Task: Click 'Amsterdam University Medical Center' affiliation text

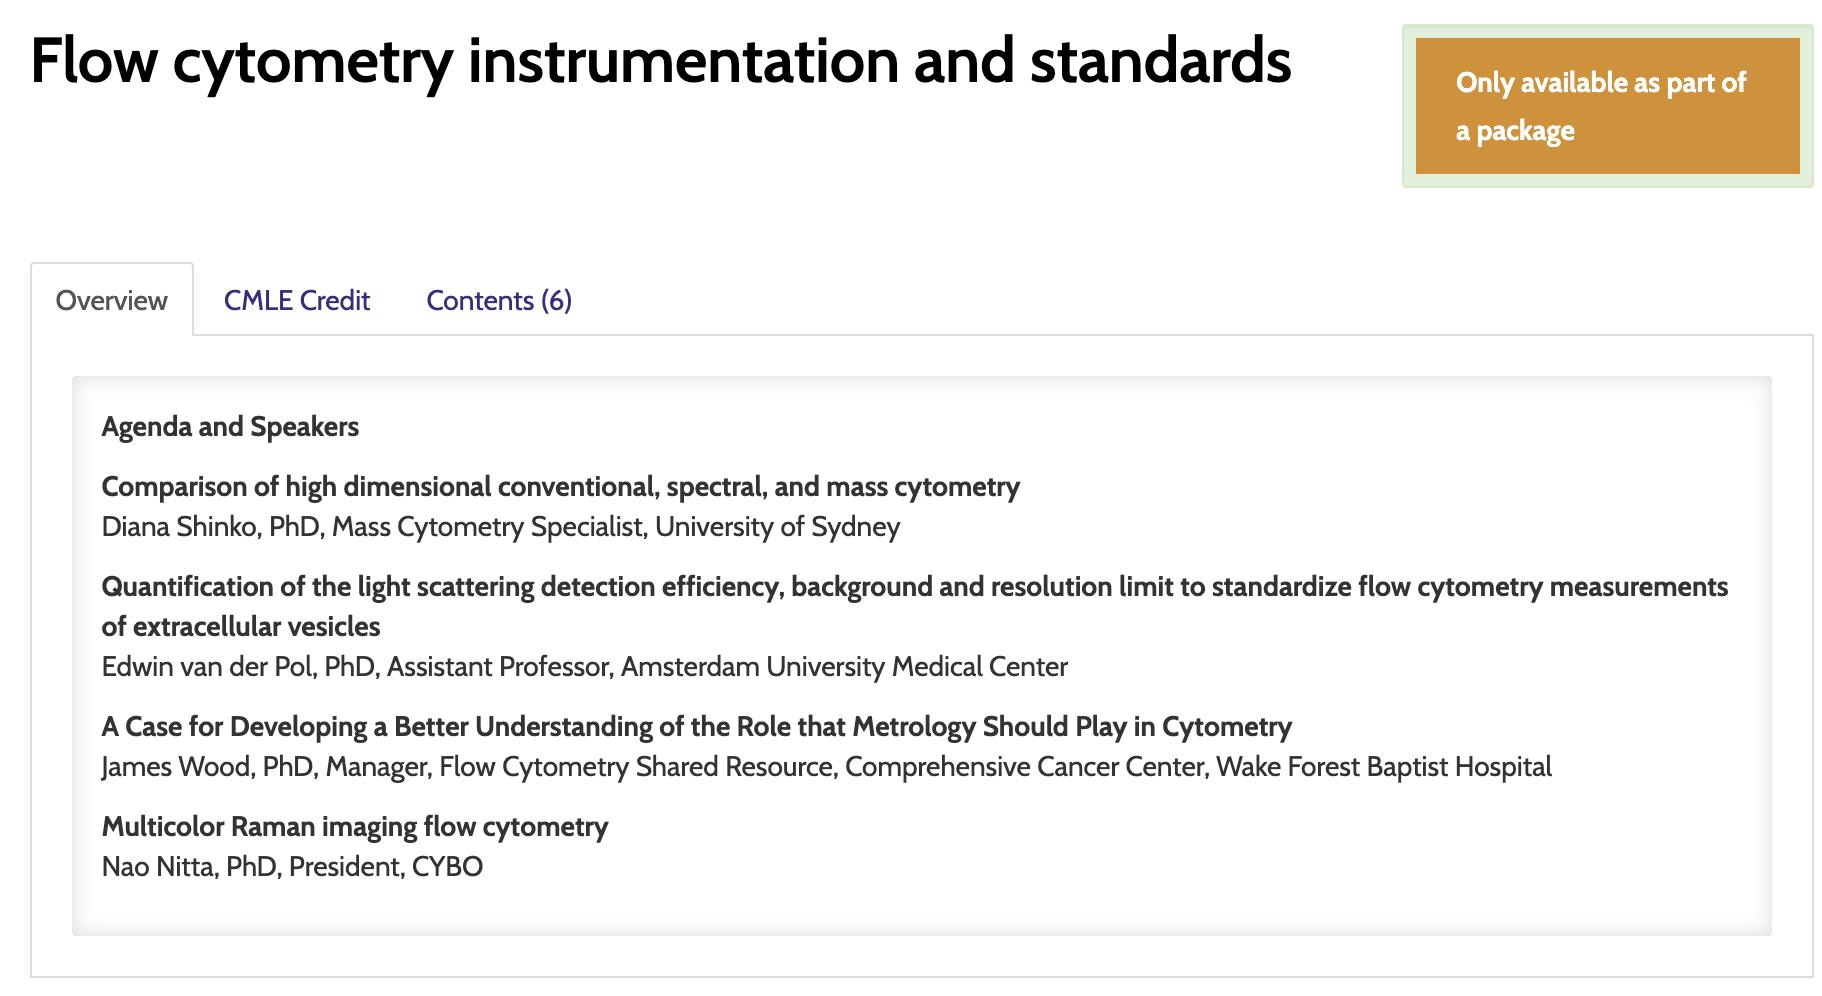Action: 844,667
